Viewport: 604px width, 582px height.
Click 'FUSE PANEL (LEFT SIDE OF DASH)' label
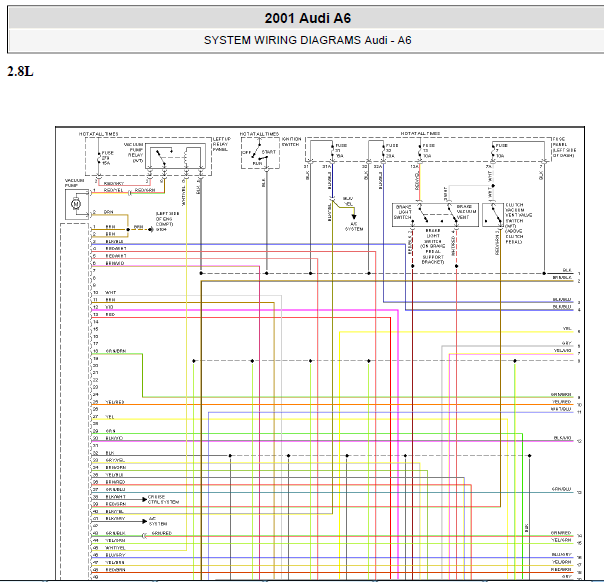pos(564,147)
